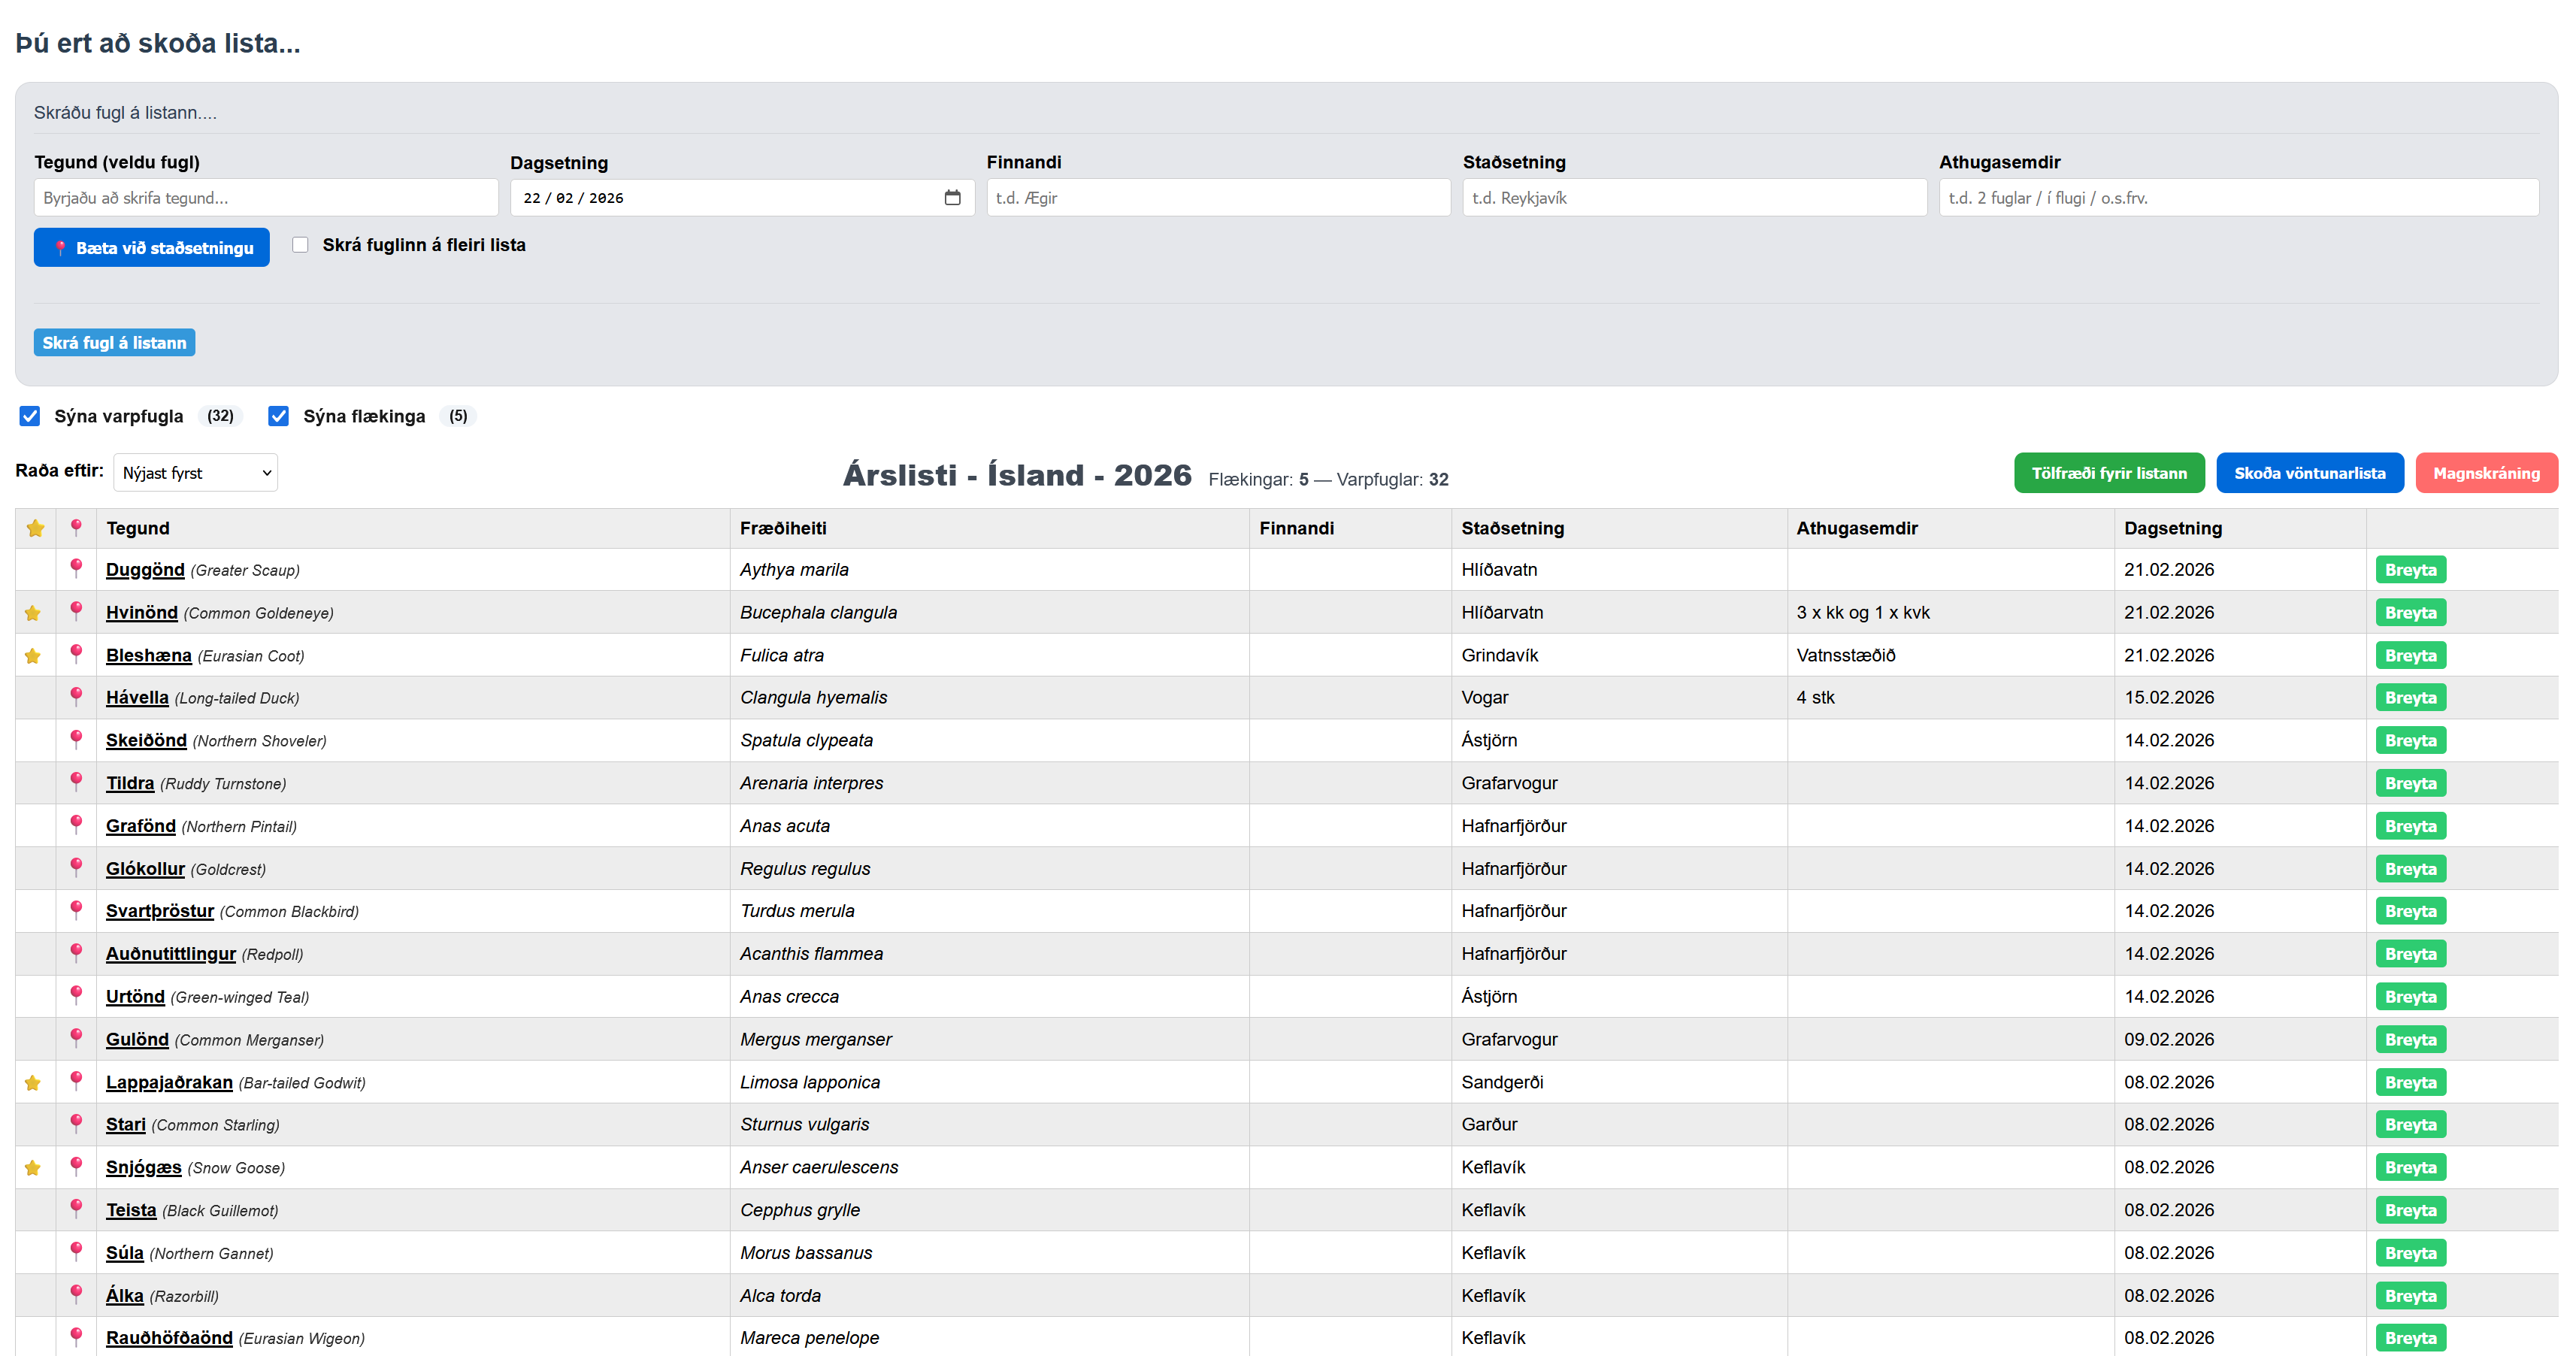2576x1356 pixels.
Task: Open the calendar picker in Dagsetning field
Action: click(x=952, y=198)
